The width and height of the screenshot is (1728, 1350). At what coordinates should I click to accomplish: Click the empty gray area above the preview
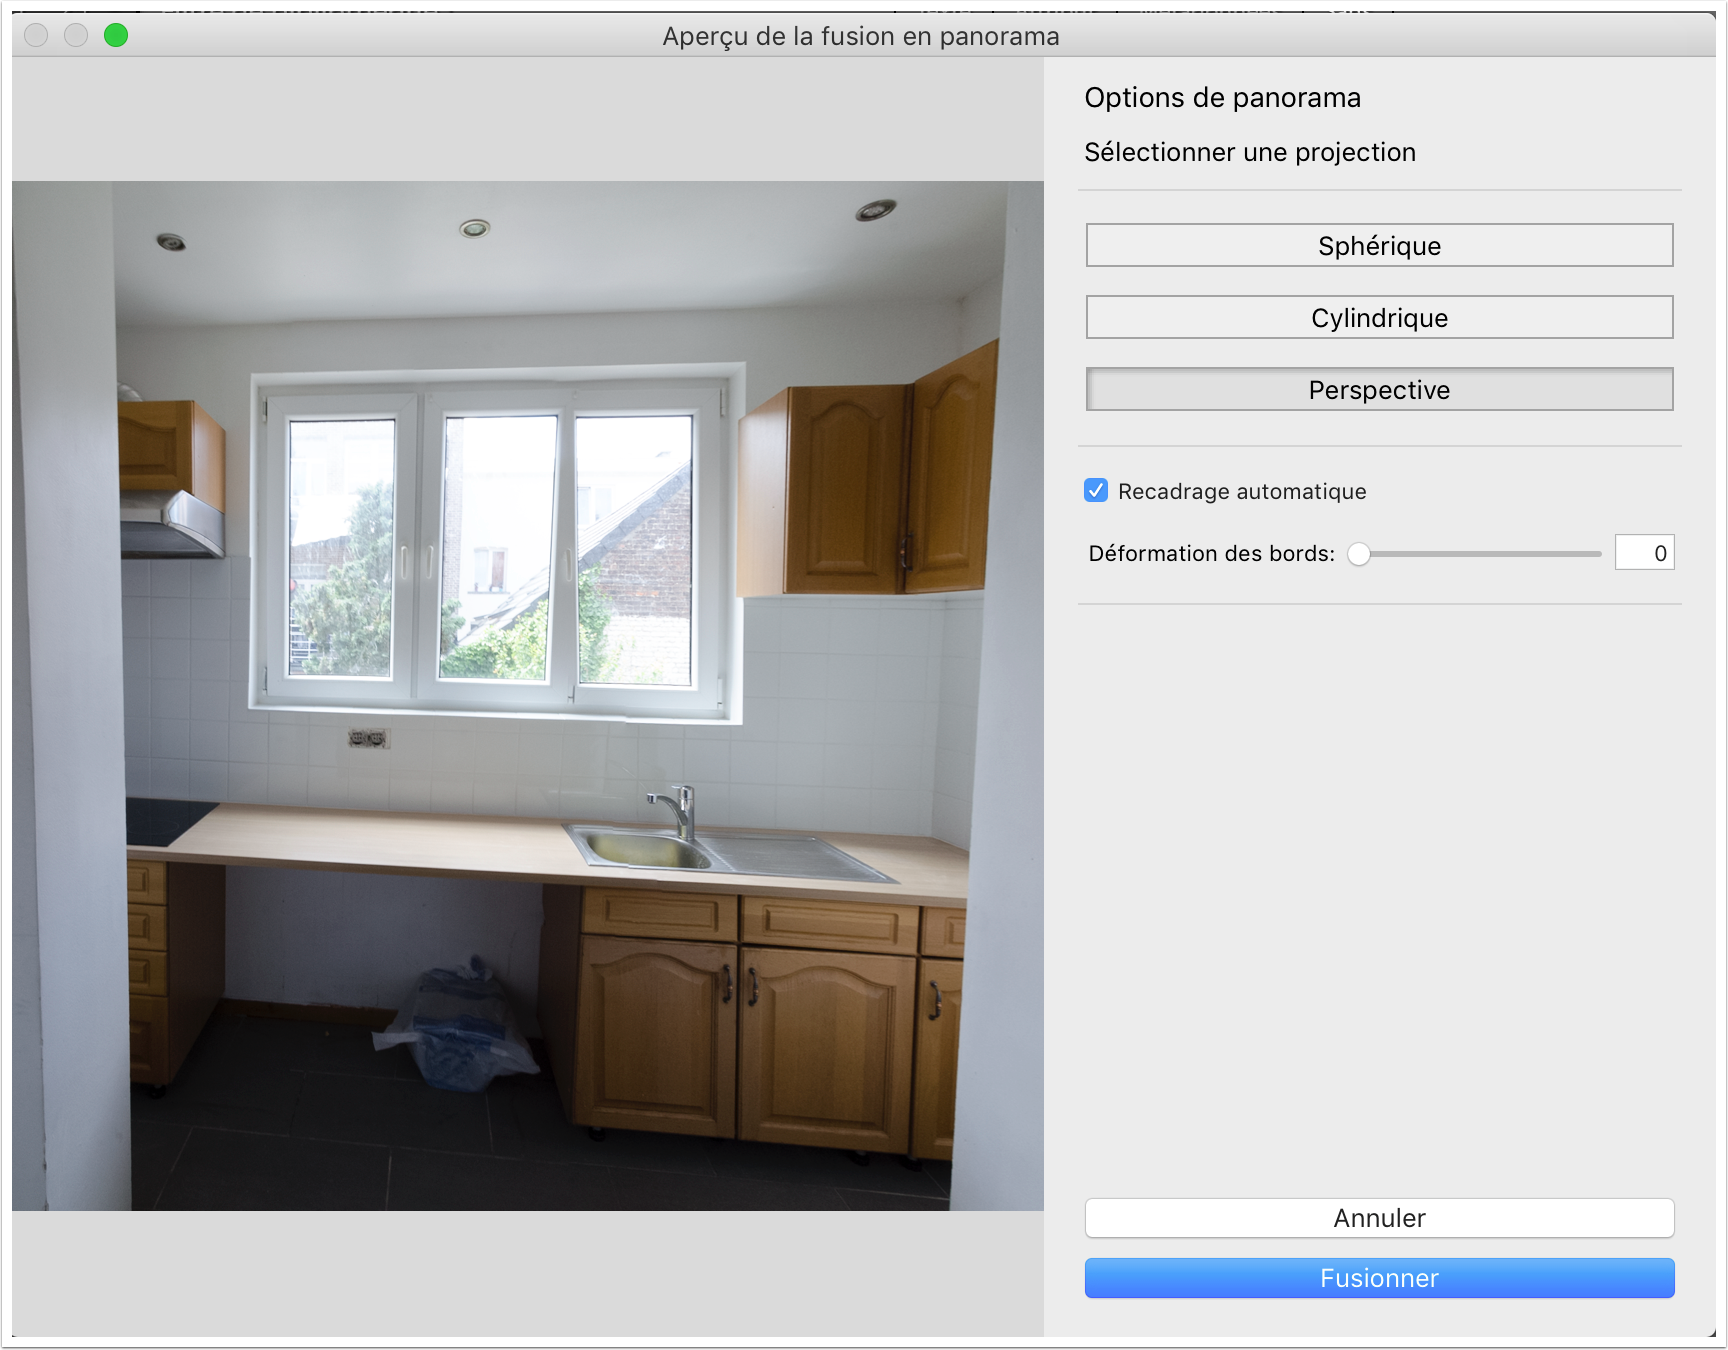528,118
